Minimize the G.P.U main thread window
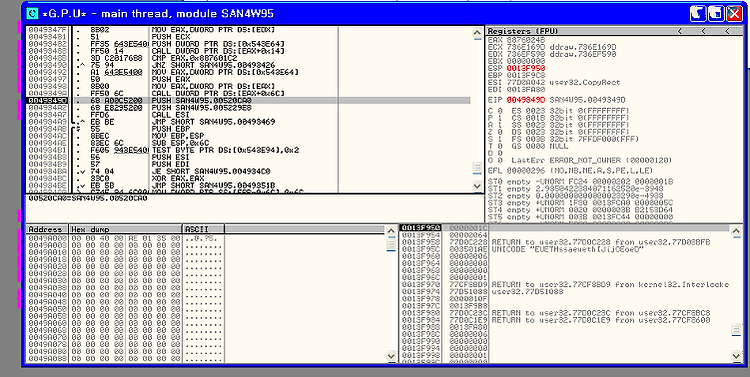Viewport: 750px width, 377px height. 698,13
